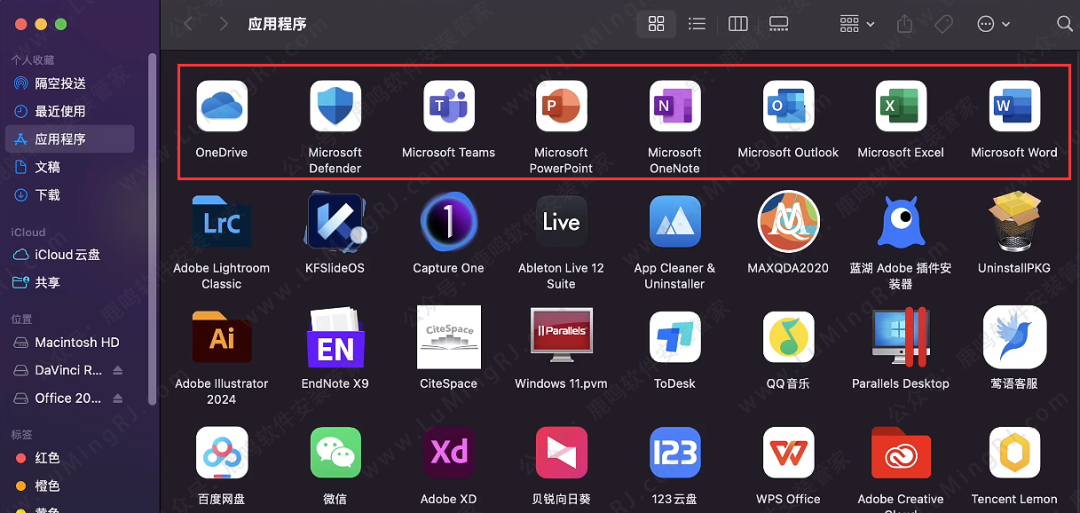Filter by the 橙色 tag
1080x513 pixels.
[x=70, y=486]
